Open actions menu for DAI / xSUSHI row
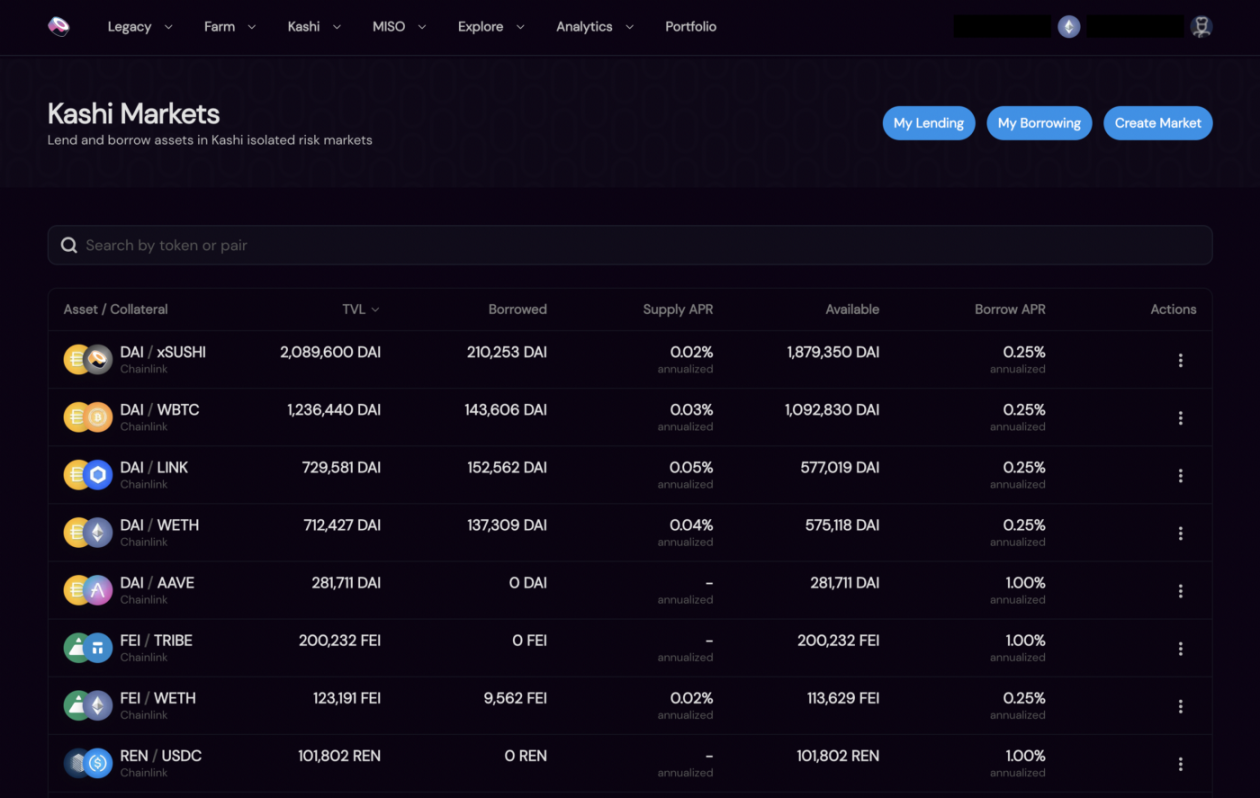1260x798 pixels. (x=1180, y=360)
